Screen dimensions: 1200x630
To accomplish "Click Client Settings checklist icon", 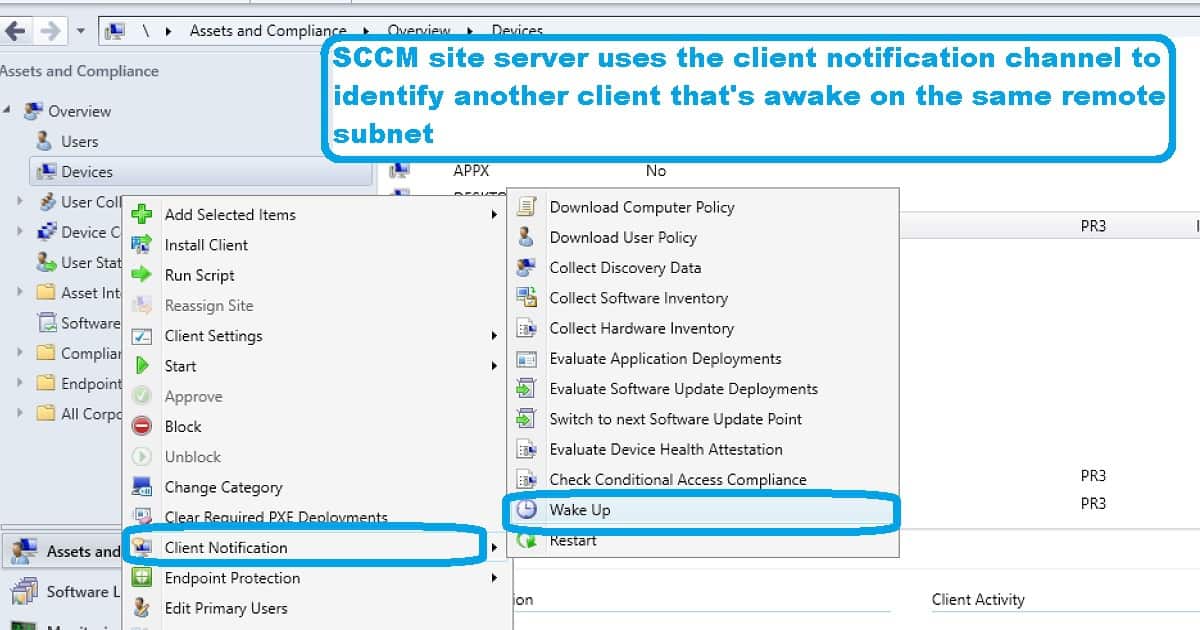I will 143,336.
